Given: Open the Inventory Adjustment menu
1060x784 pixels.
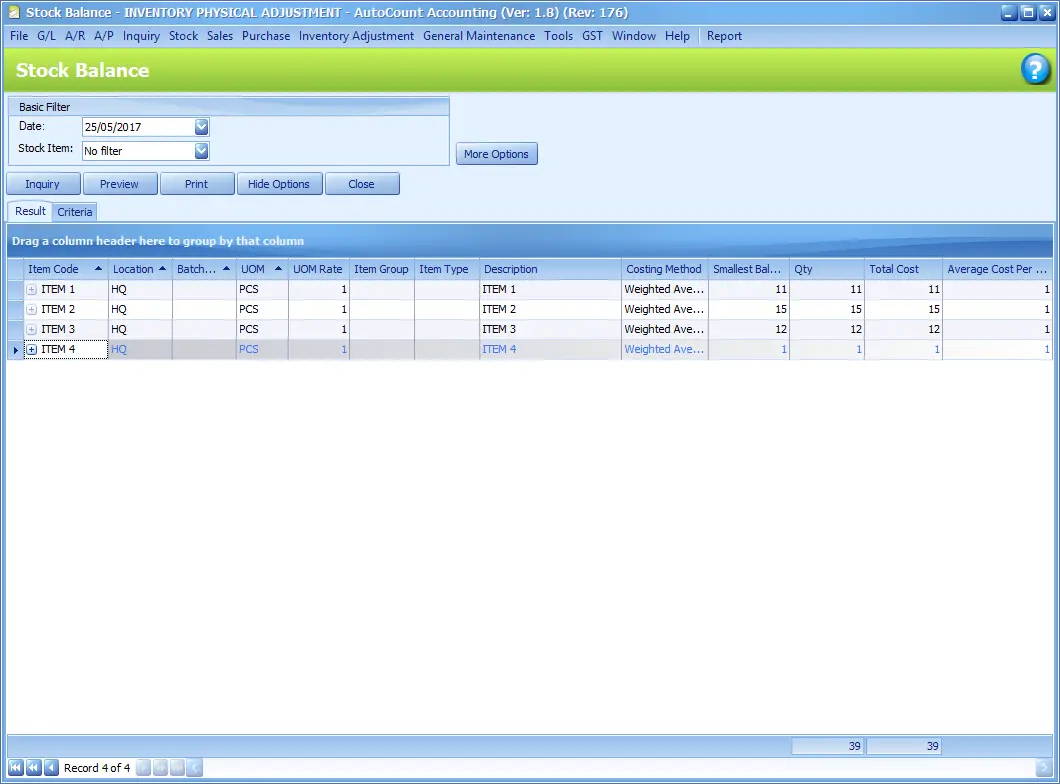Looking at the screenshot, I should pos(356,35).
